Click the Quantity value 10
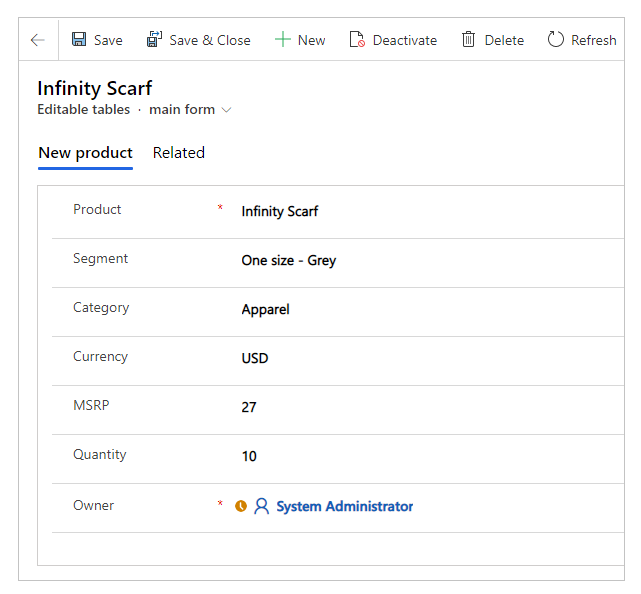The height and width of the screenshot is (594, 641). coord(249,456)
